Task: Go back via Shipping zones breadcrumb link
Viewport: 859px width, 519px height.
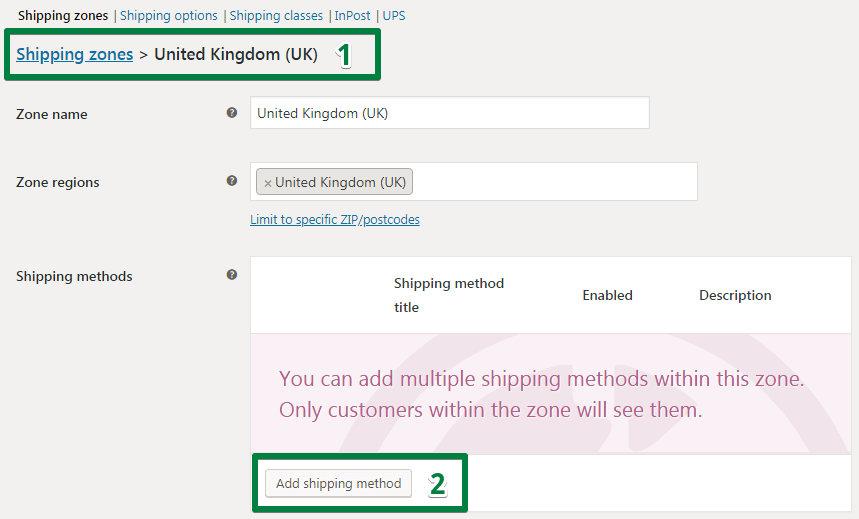Action: (x=75, y=54)
